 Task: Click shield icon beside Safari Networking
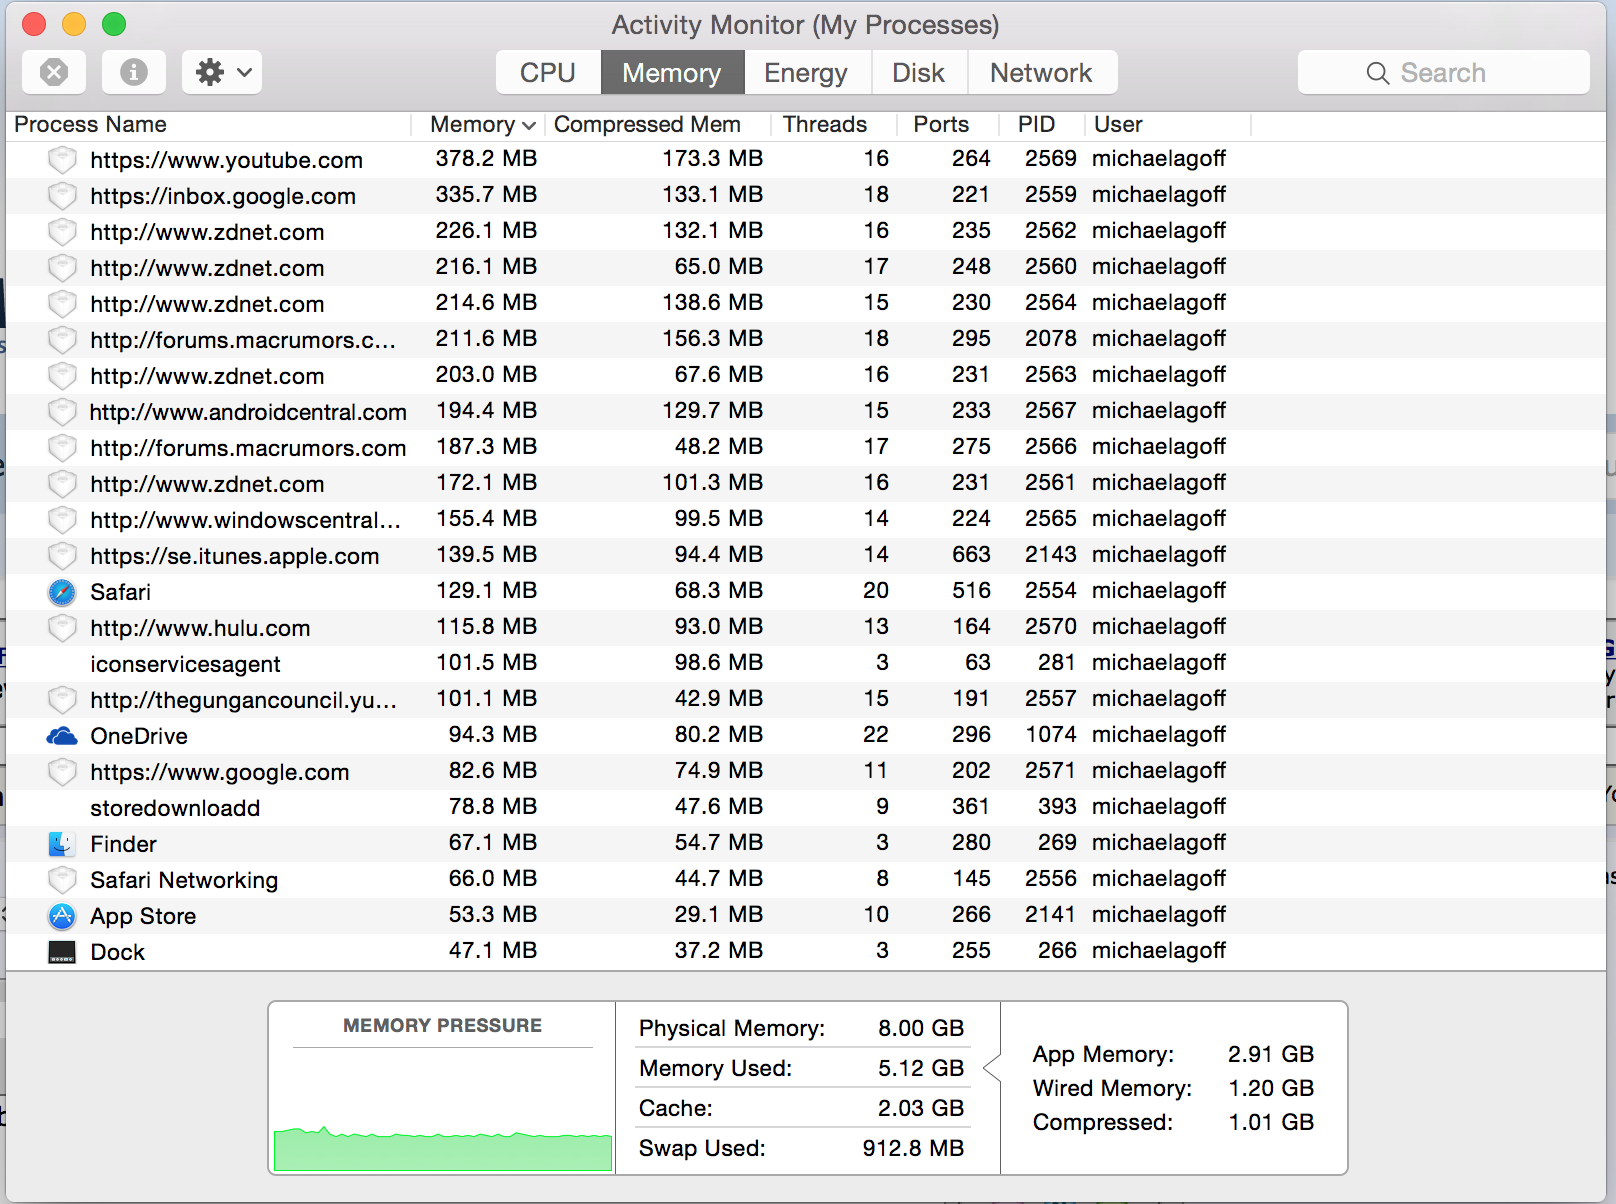click(x=62, y=880)
